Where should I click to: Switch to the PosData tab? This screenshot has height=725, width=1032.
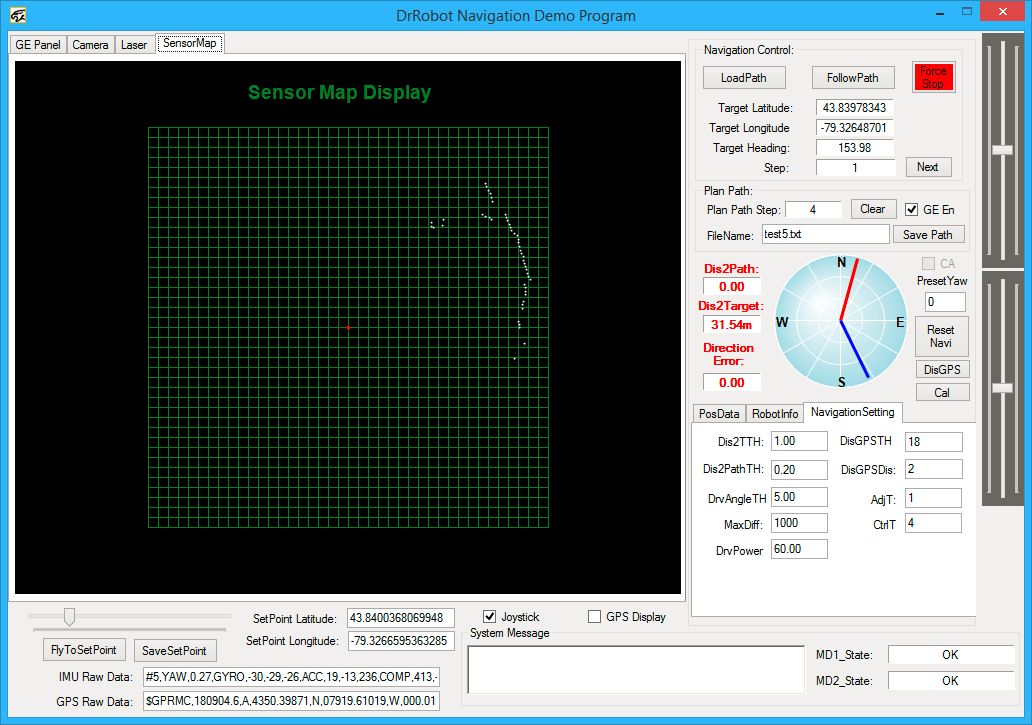coord(719,413)
